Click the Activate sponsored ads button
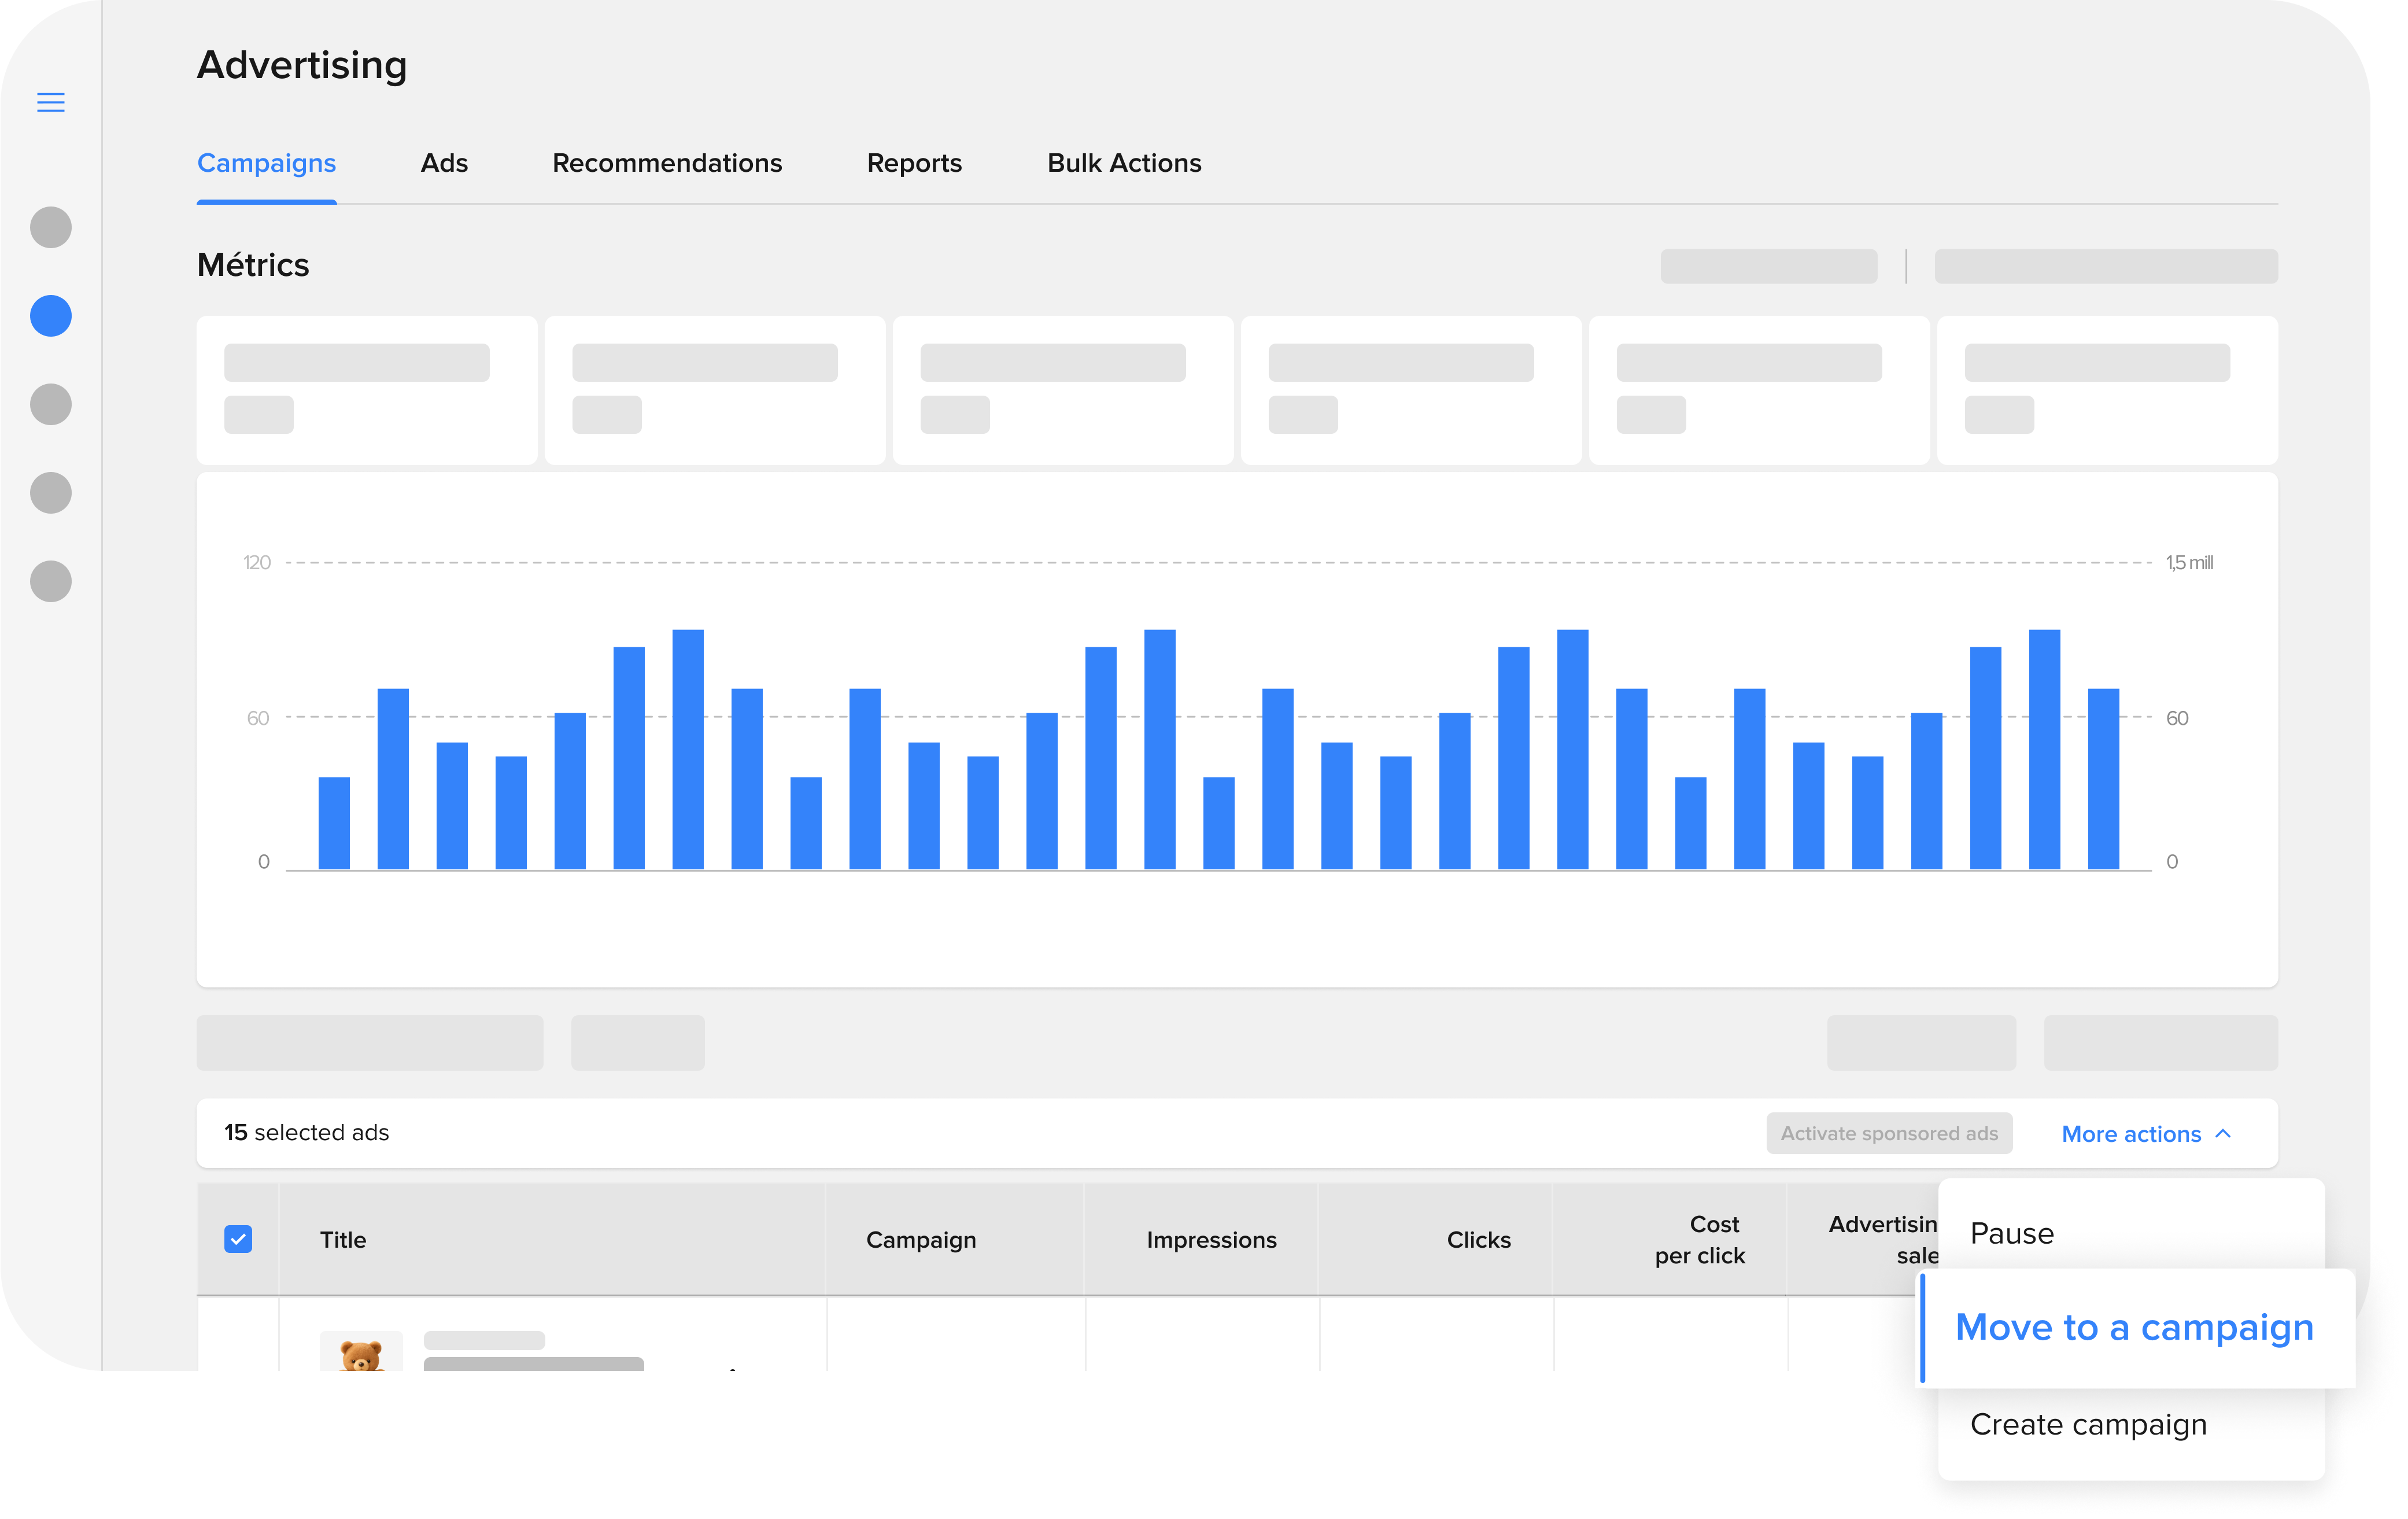 click(1889, 1133)
